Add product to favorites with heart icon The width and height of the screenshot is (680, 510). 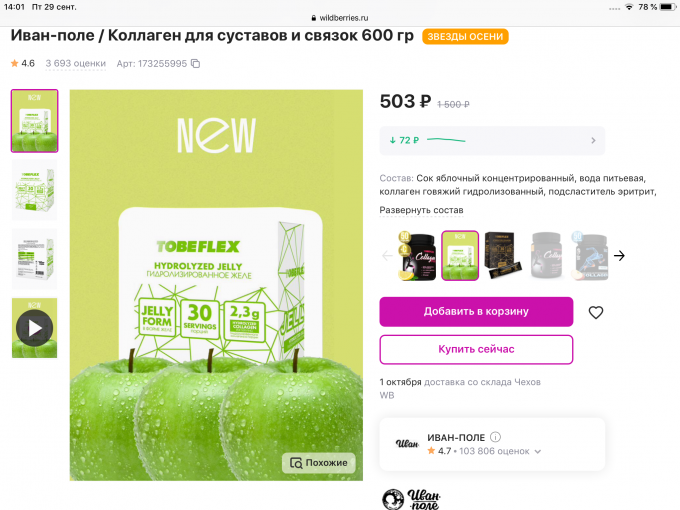595,312
